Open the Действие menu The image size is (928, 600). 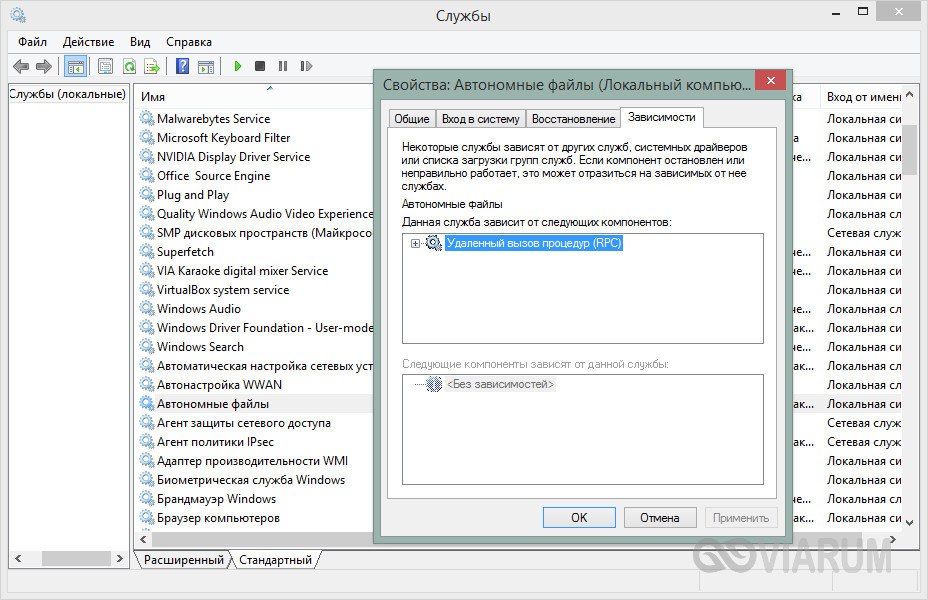pyautogui.click(x=88, y=42)
